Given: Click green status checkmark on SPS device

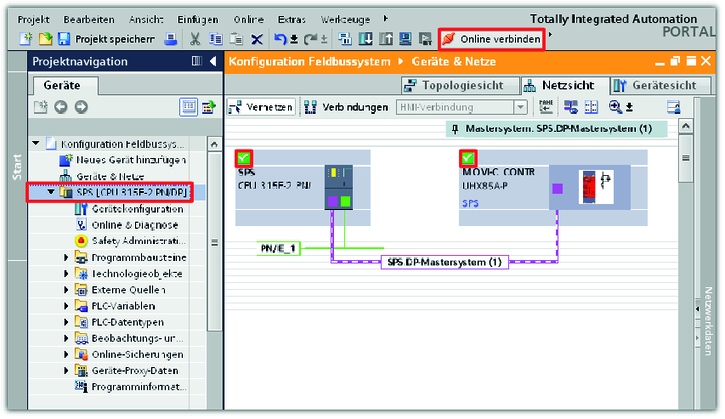Looking at the screenshot, I should click(244, 158).
